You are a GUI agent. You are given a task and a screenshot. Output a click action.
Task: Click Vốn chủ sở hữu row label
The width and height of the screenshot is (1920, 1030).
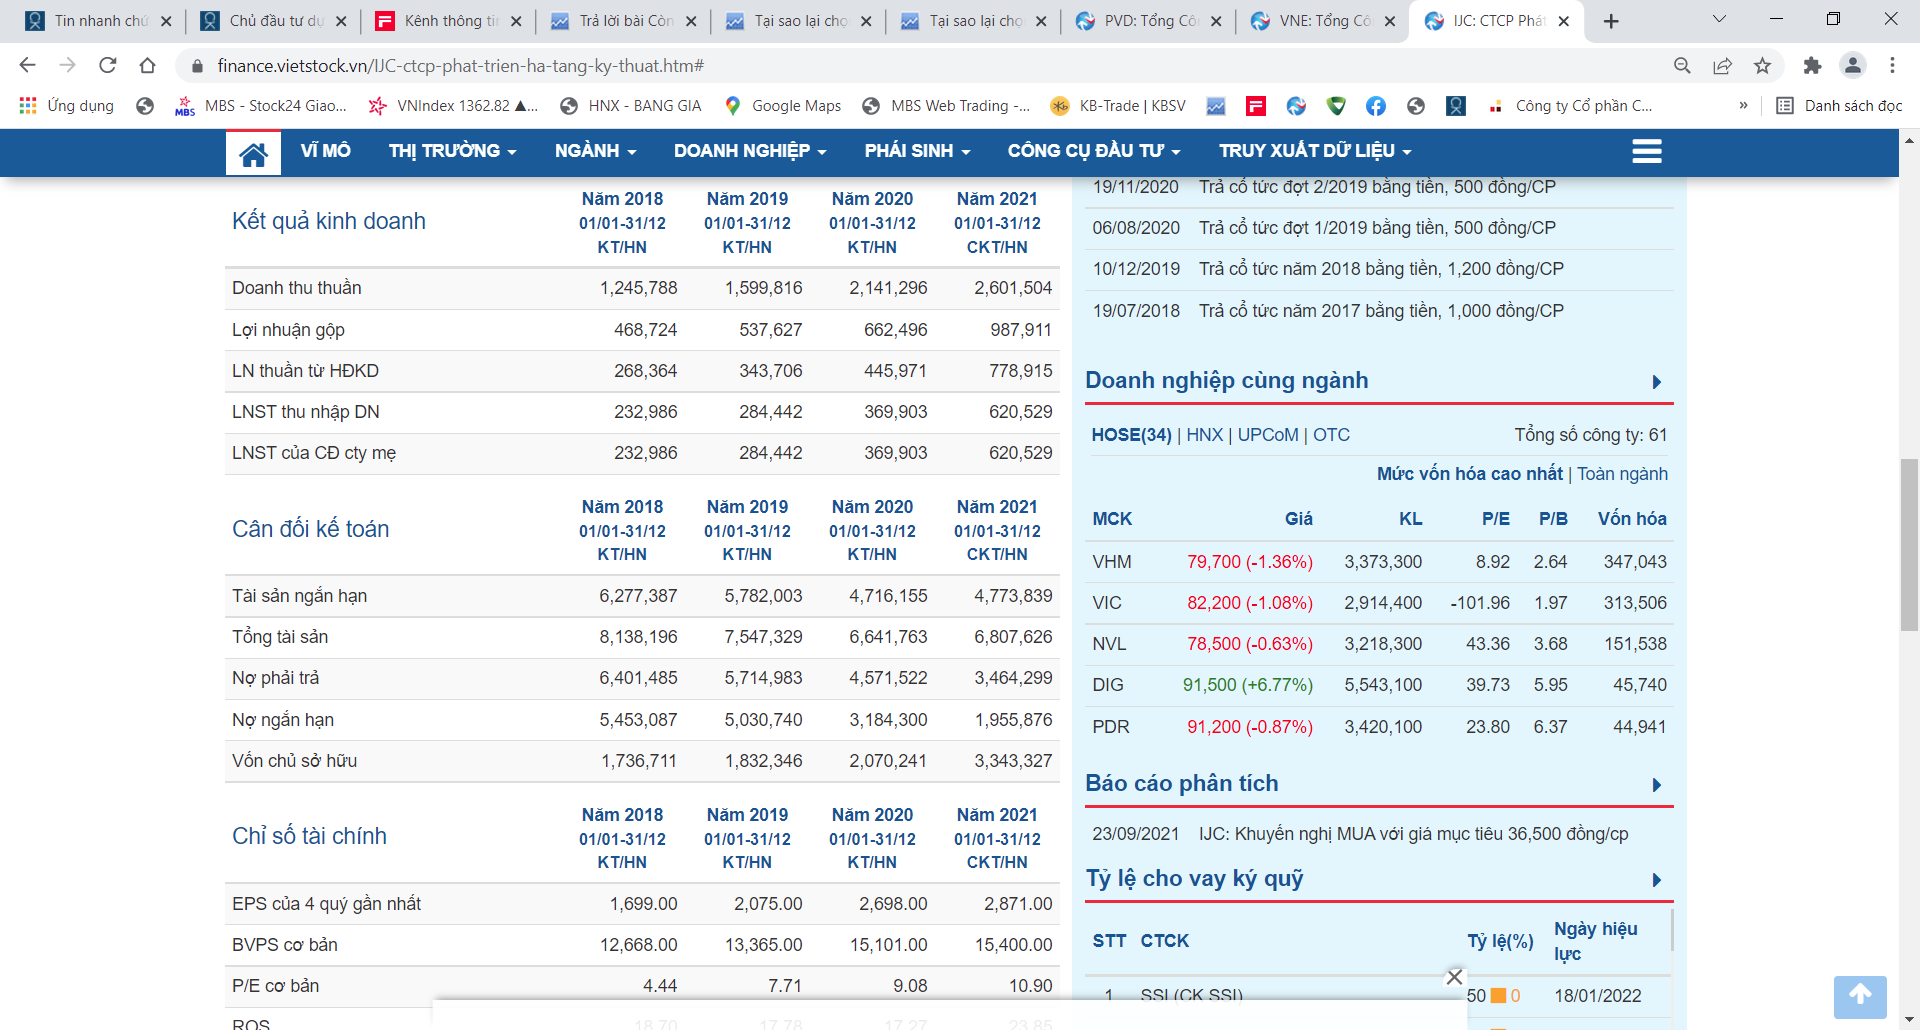[x=294, y=761]
